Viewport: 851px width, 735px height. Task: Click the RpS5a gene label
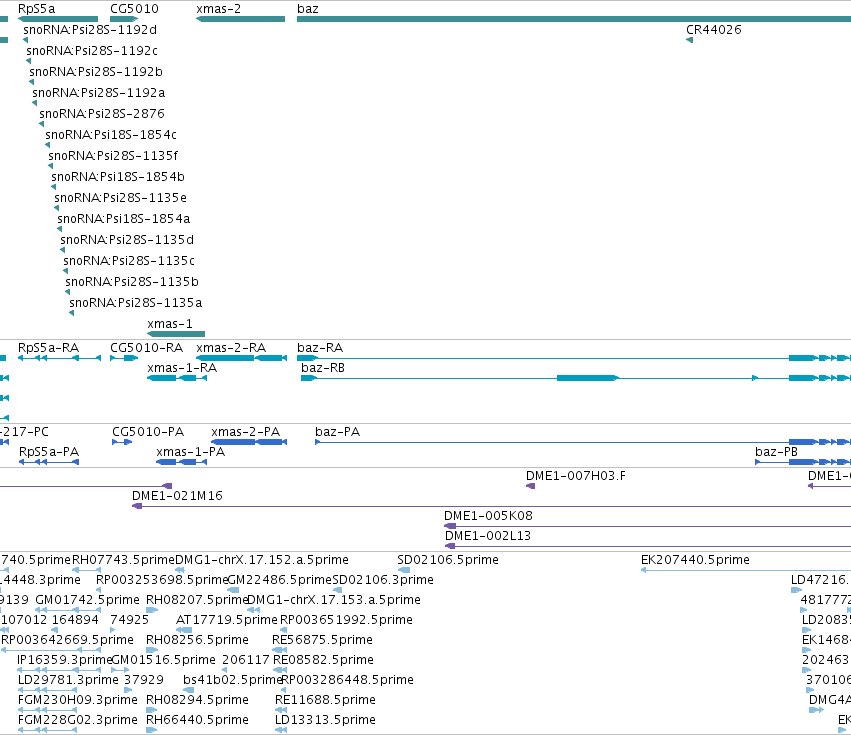[36, 9]
